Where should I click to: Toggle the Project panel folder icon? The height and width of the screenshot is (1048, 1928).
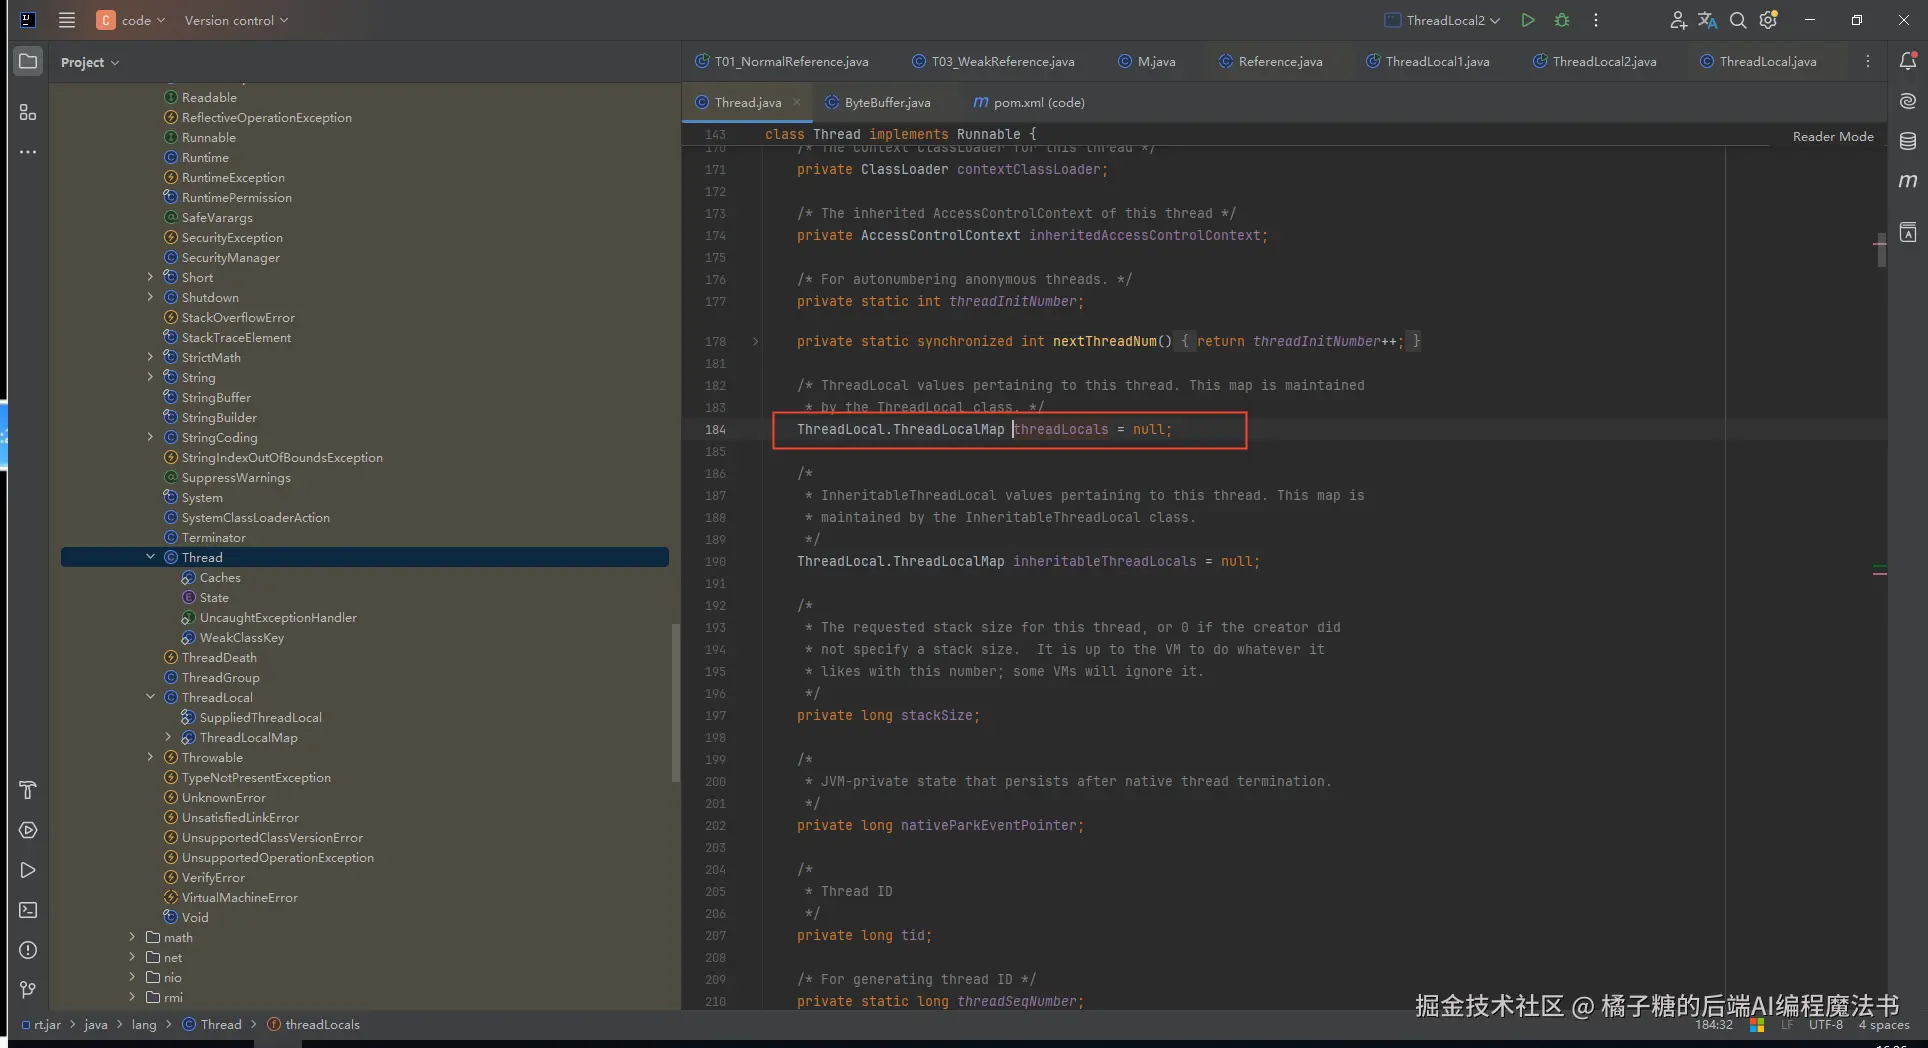click(x=28, y=62)
